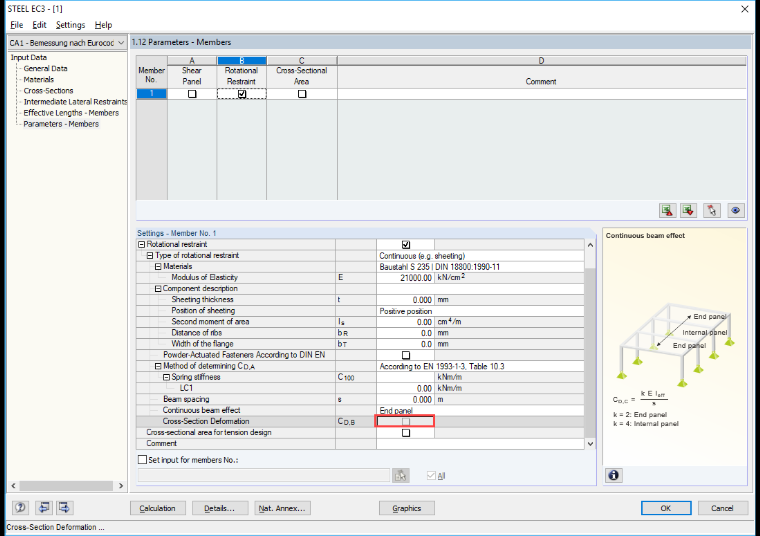Click the Method of determining CD,A value
Image resolution: width=760 pixels, height=536 pixels.
click(x=480, y=366)
